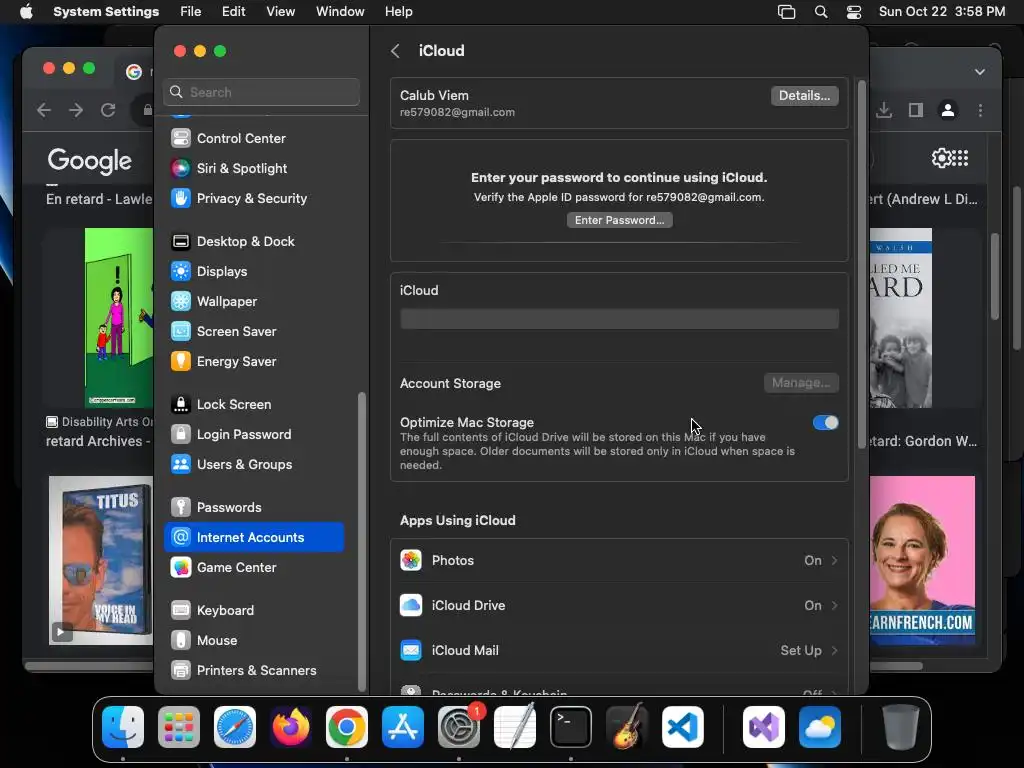This screenshot has width=1024, height=768.
Task: Open Trash in the Dock
Action: [x=901, y=727]
